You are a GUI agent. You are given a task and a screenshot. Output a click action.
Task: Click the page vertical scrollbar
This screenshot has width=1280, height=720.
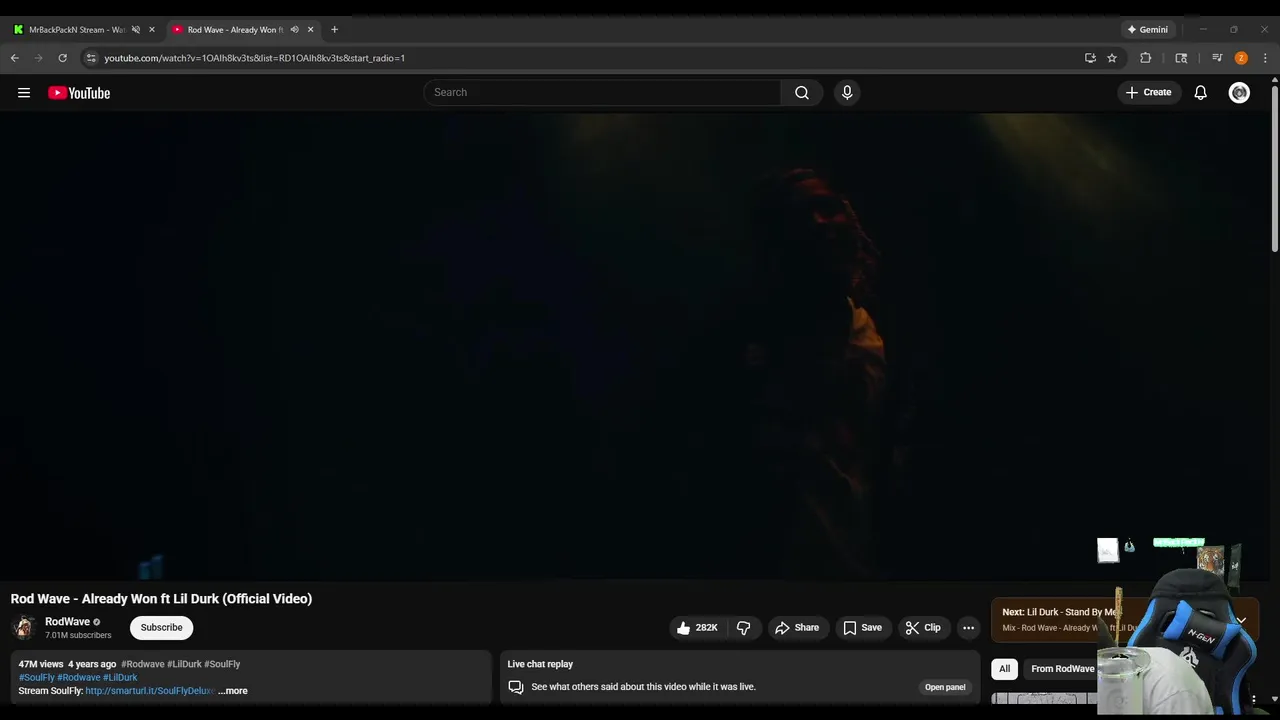[1275, 170]
